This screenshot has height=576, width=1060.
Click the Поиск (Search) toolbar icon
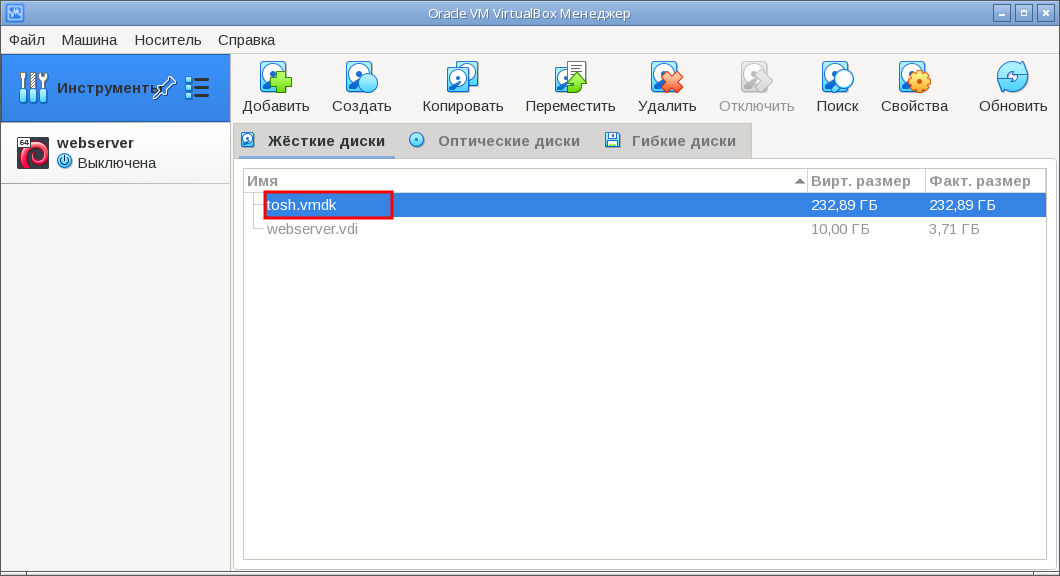[838, 78]
